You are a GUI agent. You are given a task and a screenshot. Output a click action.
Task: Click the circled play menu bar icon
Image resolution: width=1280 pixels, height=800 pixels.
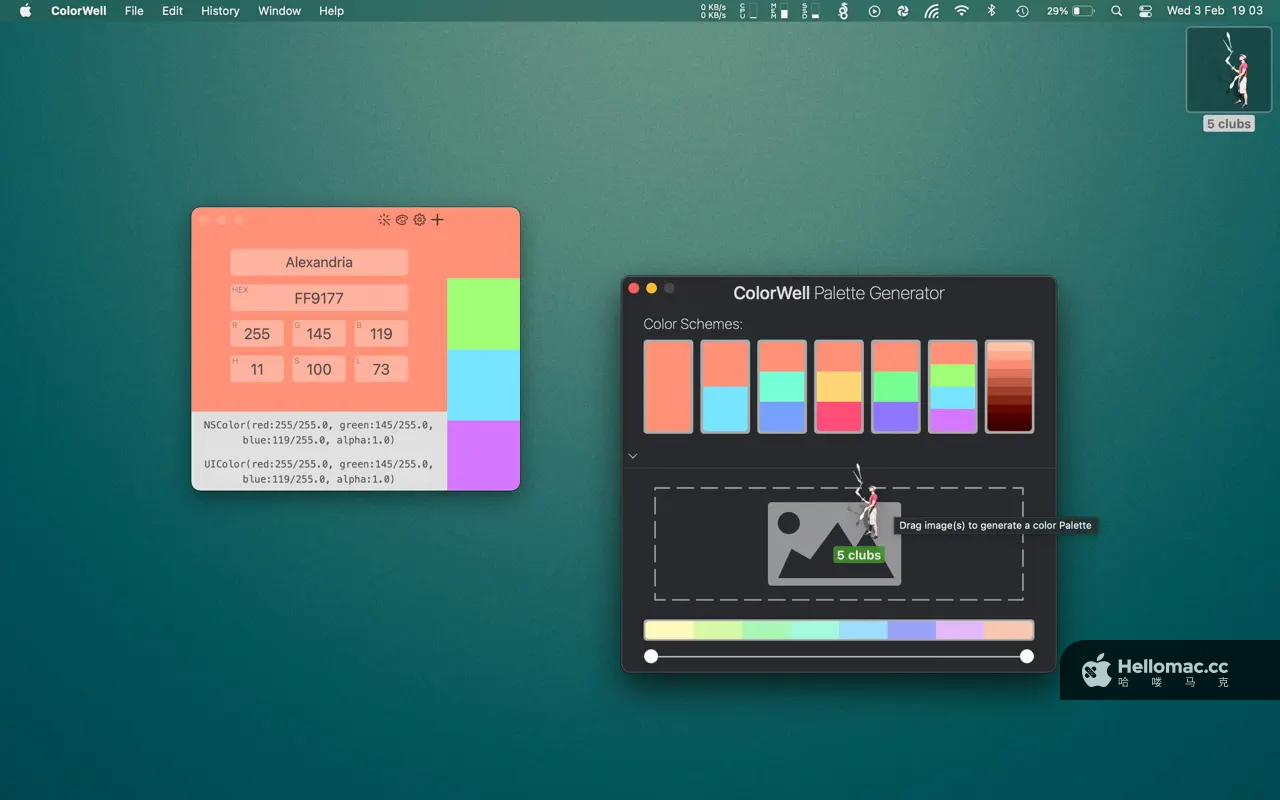[875, 11]
